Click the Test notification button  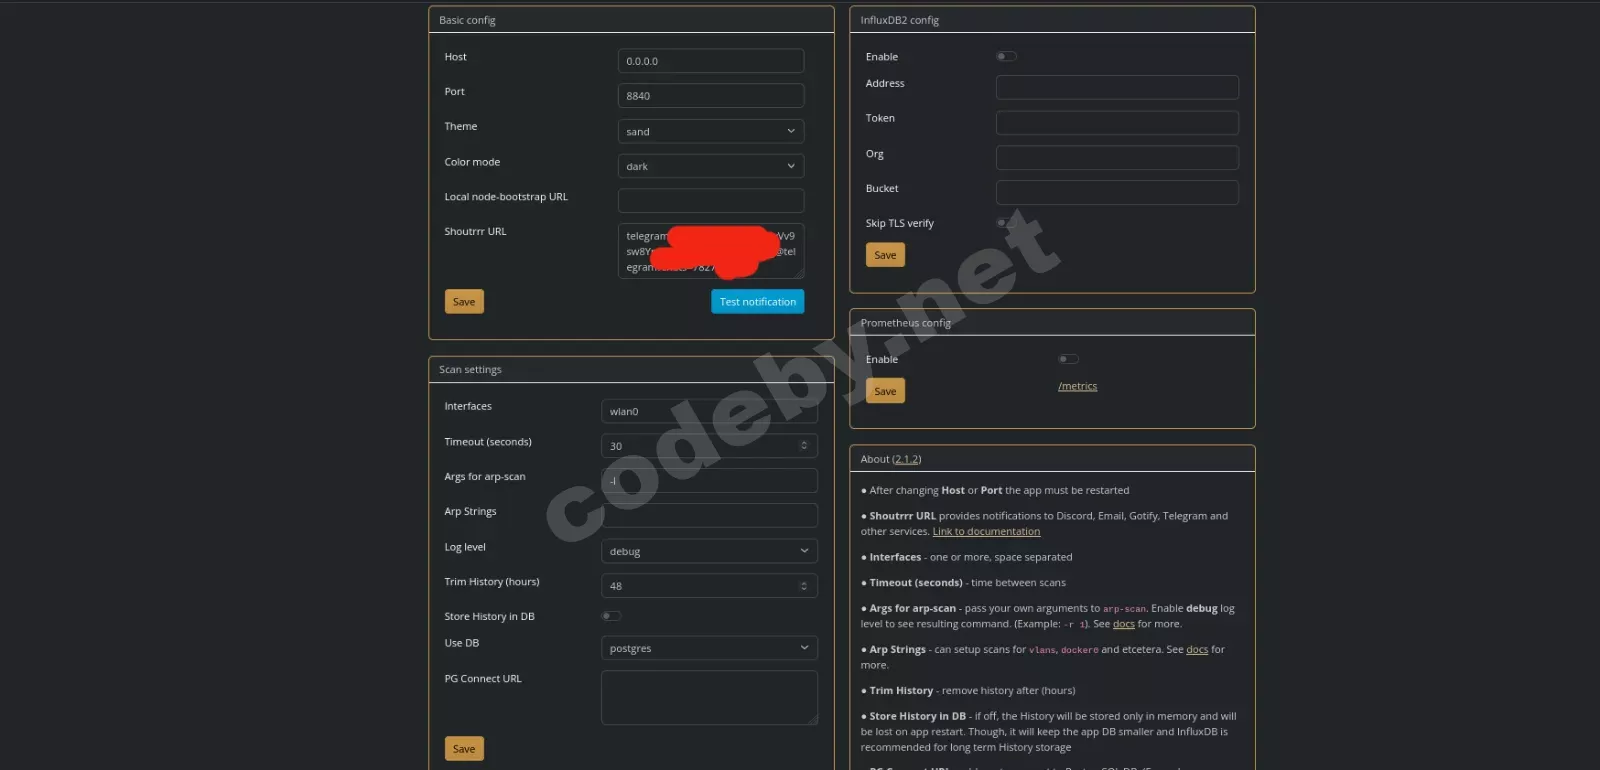tap(758, 302)
